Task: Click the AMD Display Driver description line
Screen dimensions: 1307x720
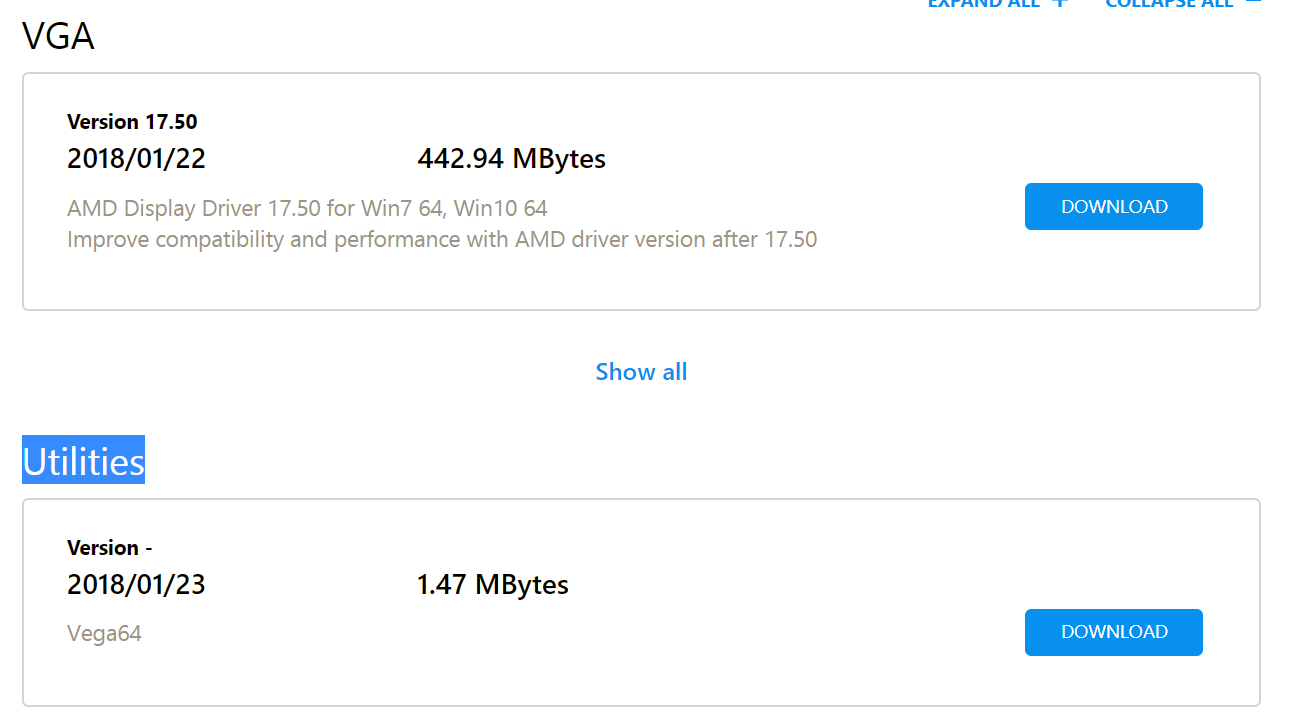Action: pos(307,209)
